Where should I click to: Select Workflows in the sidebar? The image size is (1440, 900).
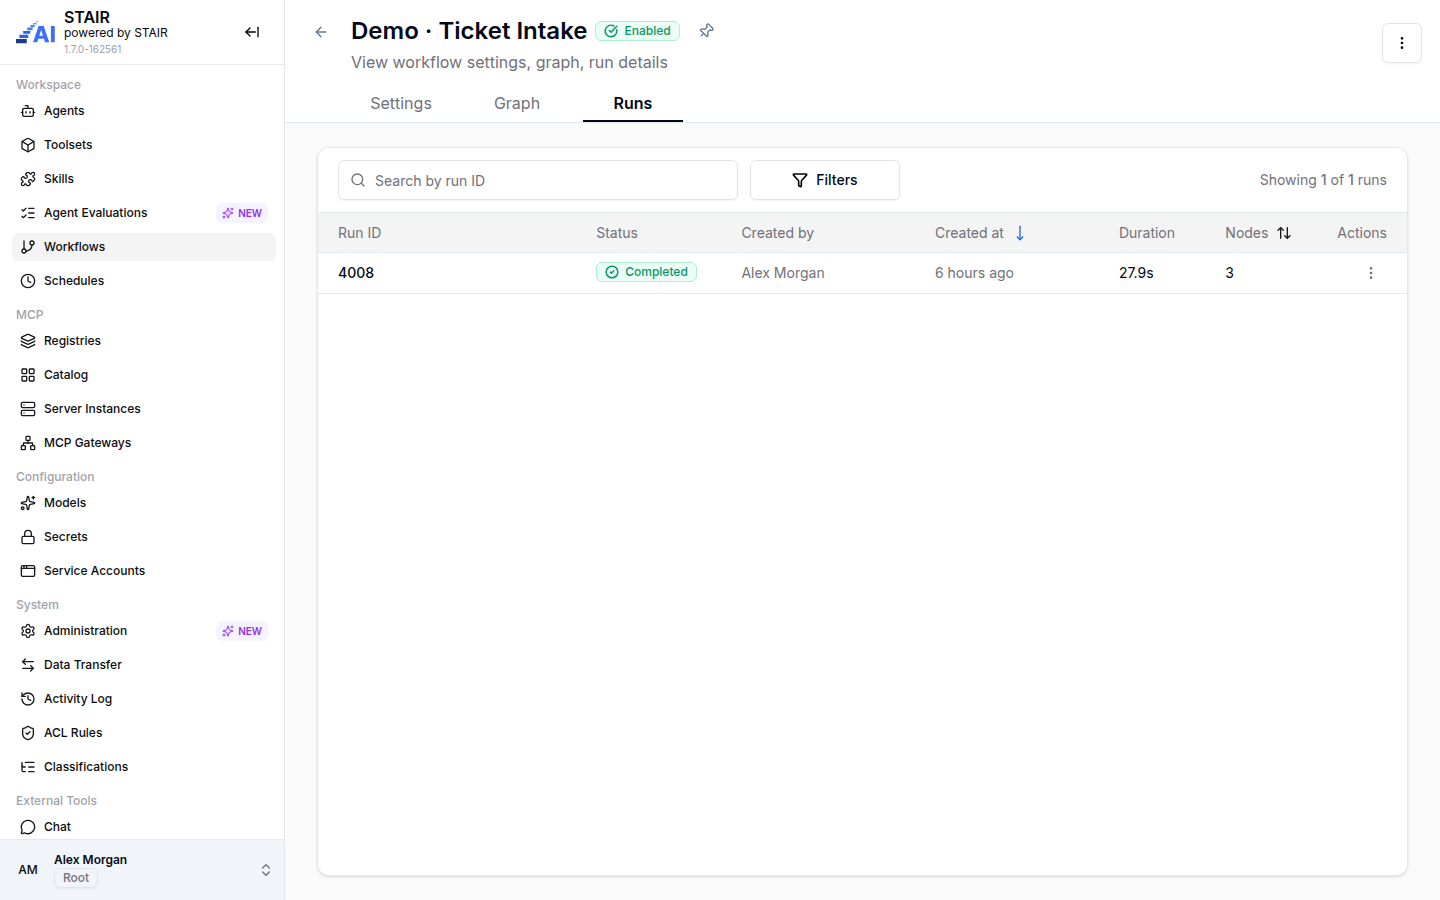point(144,247)
